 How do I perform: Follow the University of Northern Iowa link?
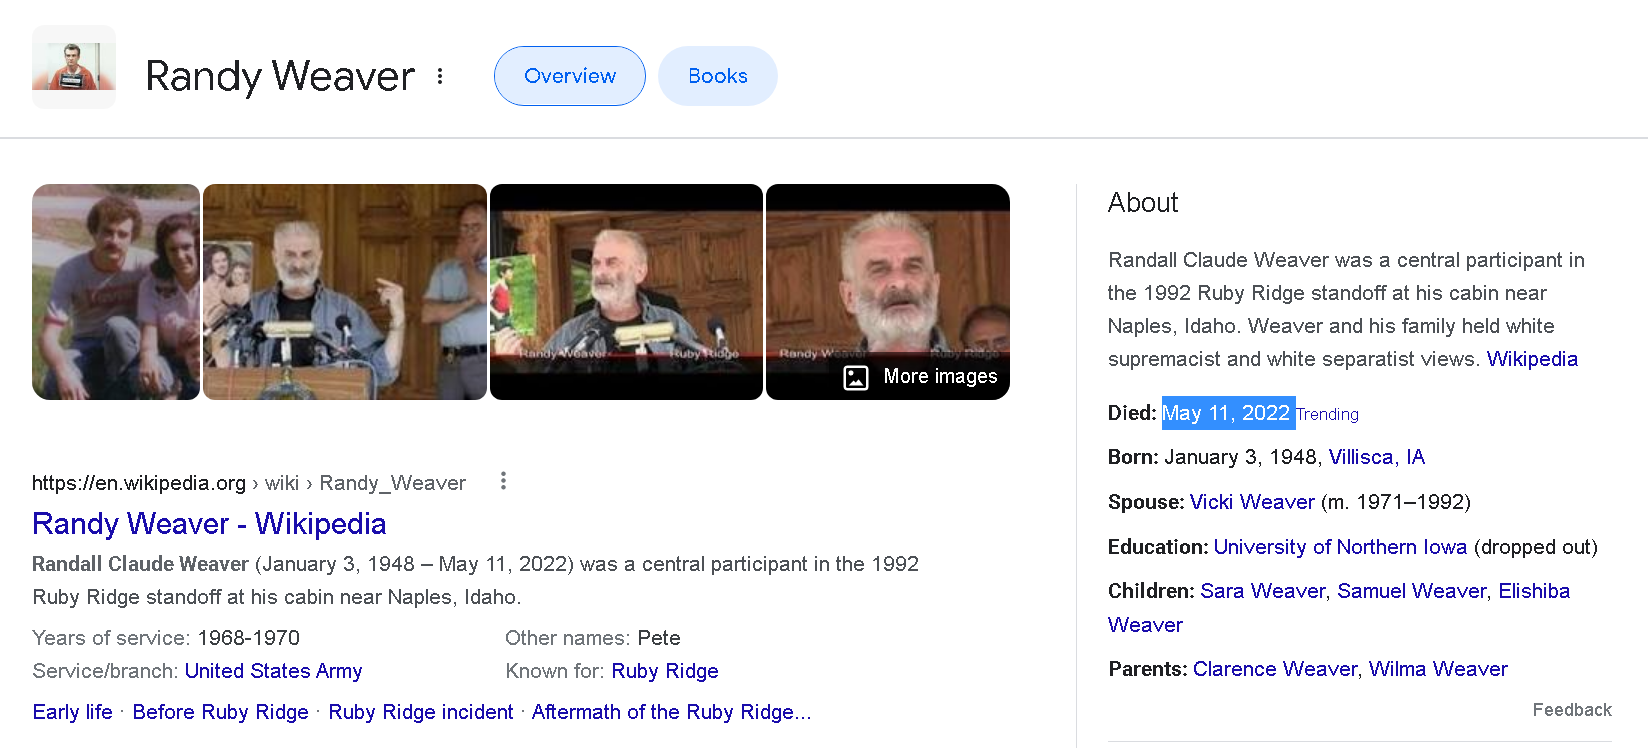point(1340,547)
